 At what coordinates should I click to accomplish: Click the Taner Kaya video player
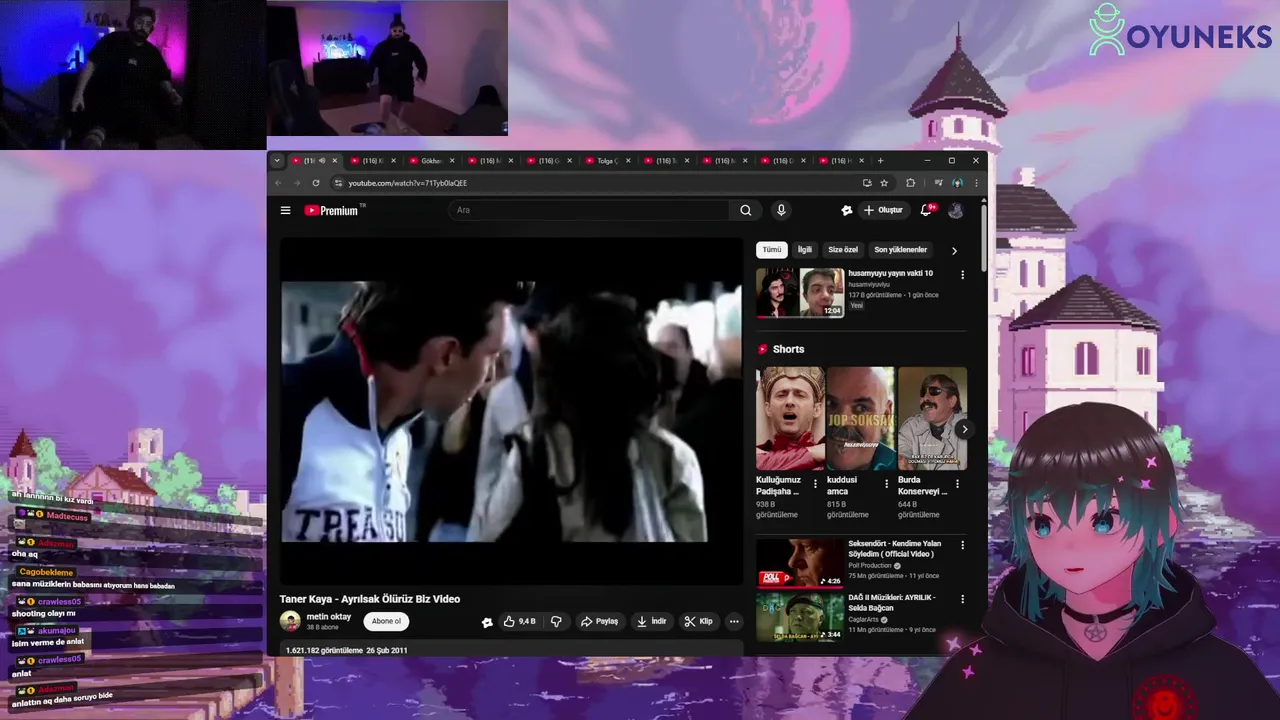(x=511, y=411)
